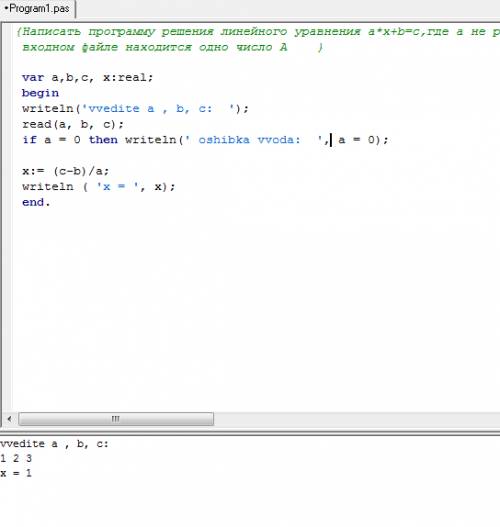Select the Program1.pas tab
The width and height of the screenshot is (500, 527).
tap(38, 8)
